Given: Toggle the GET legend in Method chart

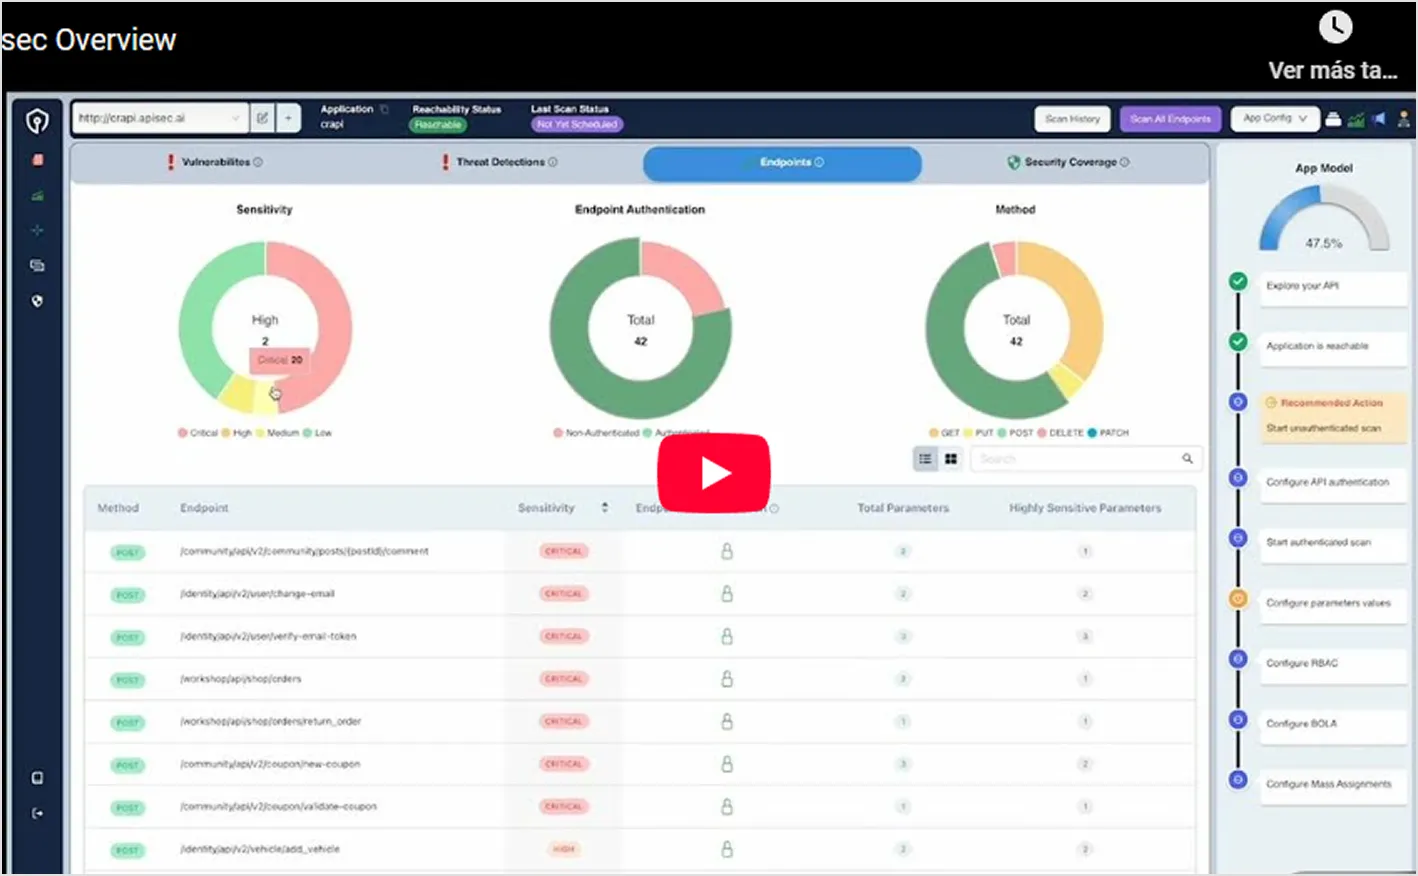Looking at the screenshot, I should [944, 433].
